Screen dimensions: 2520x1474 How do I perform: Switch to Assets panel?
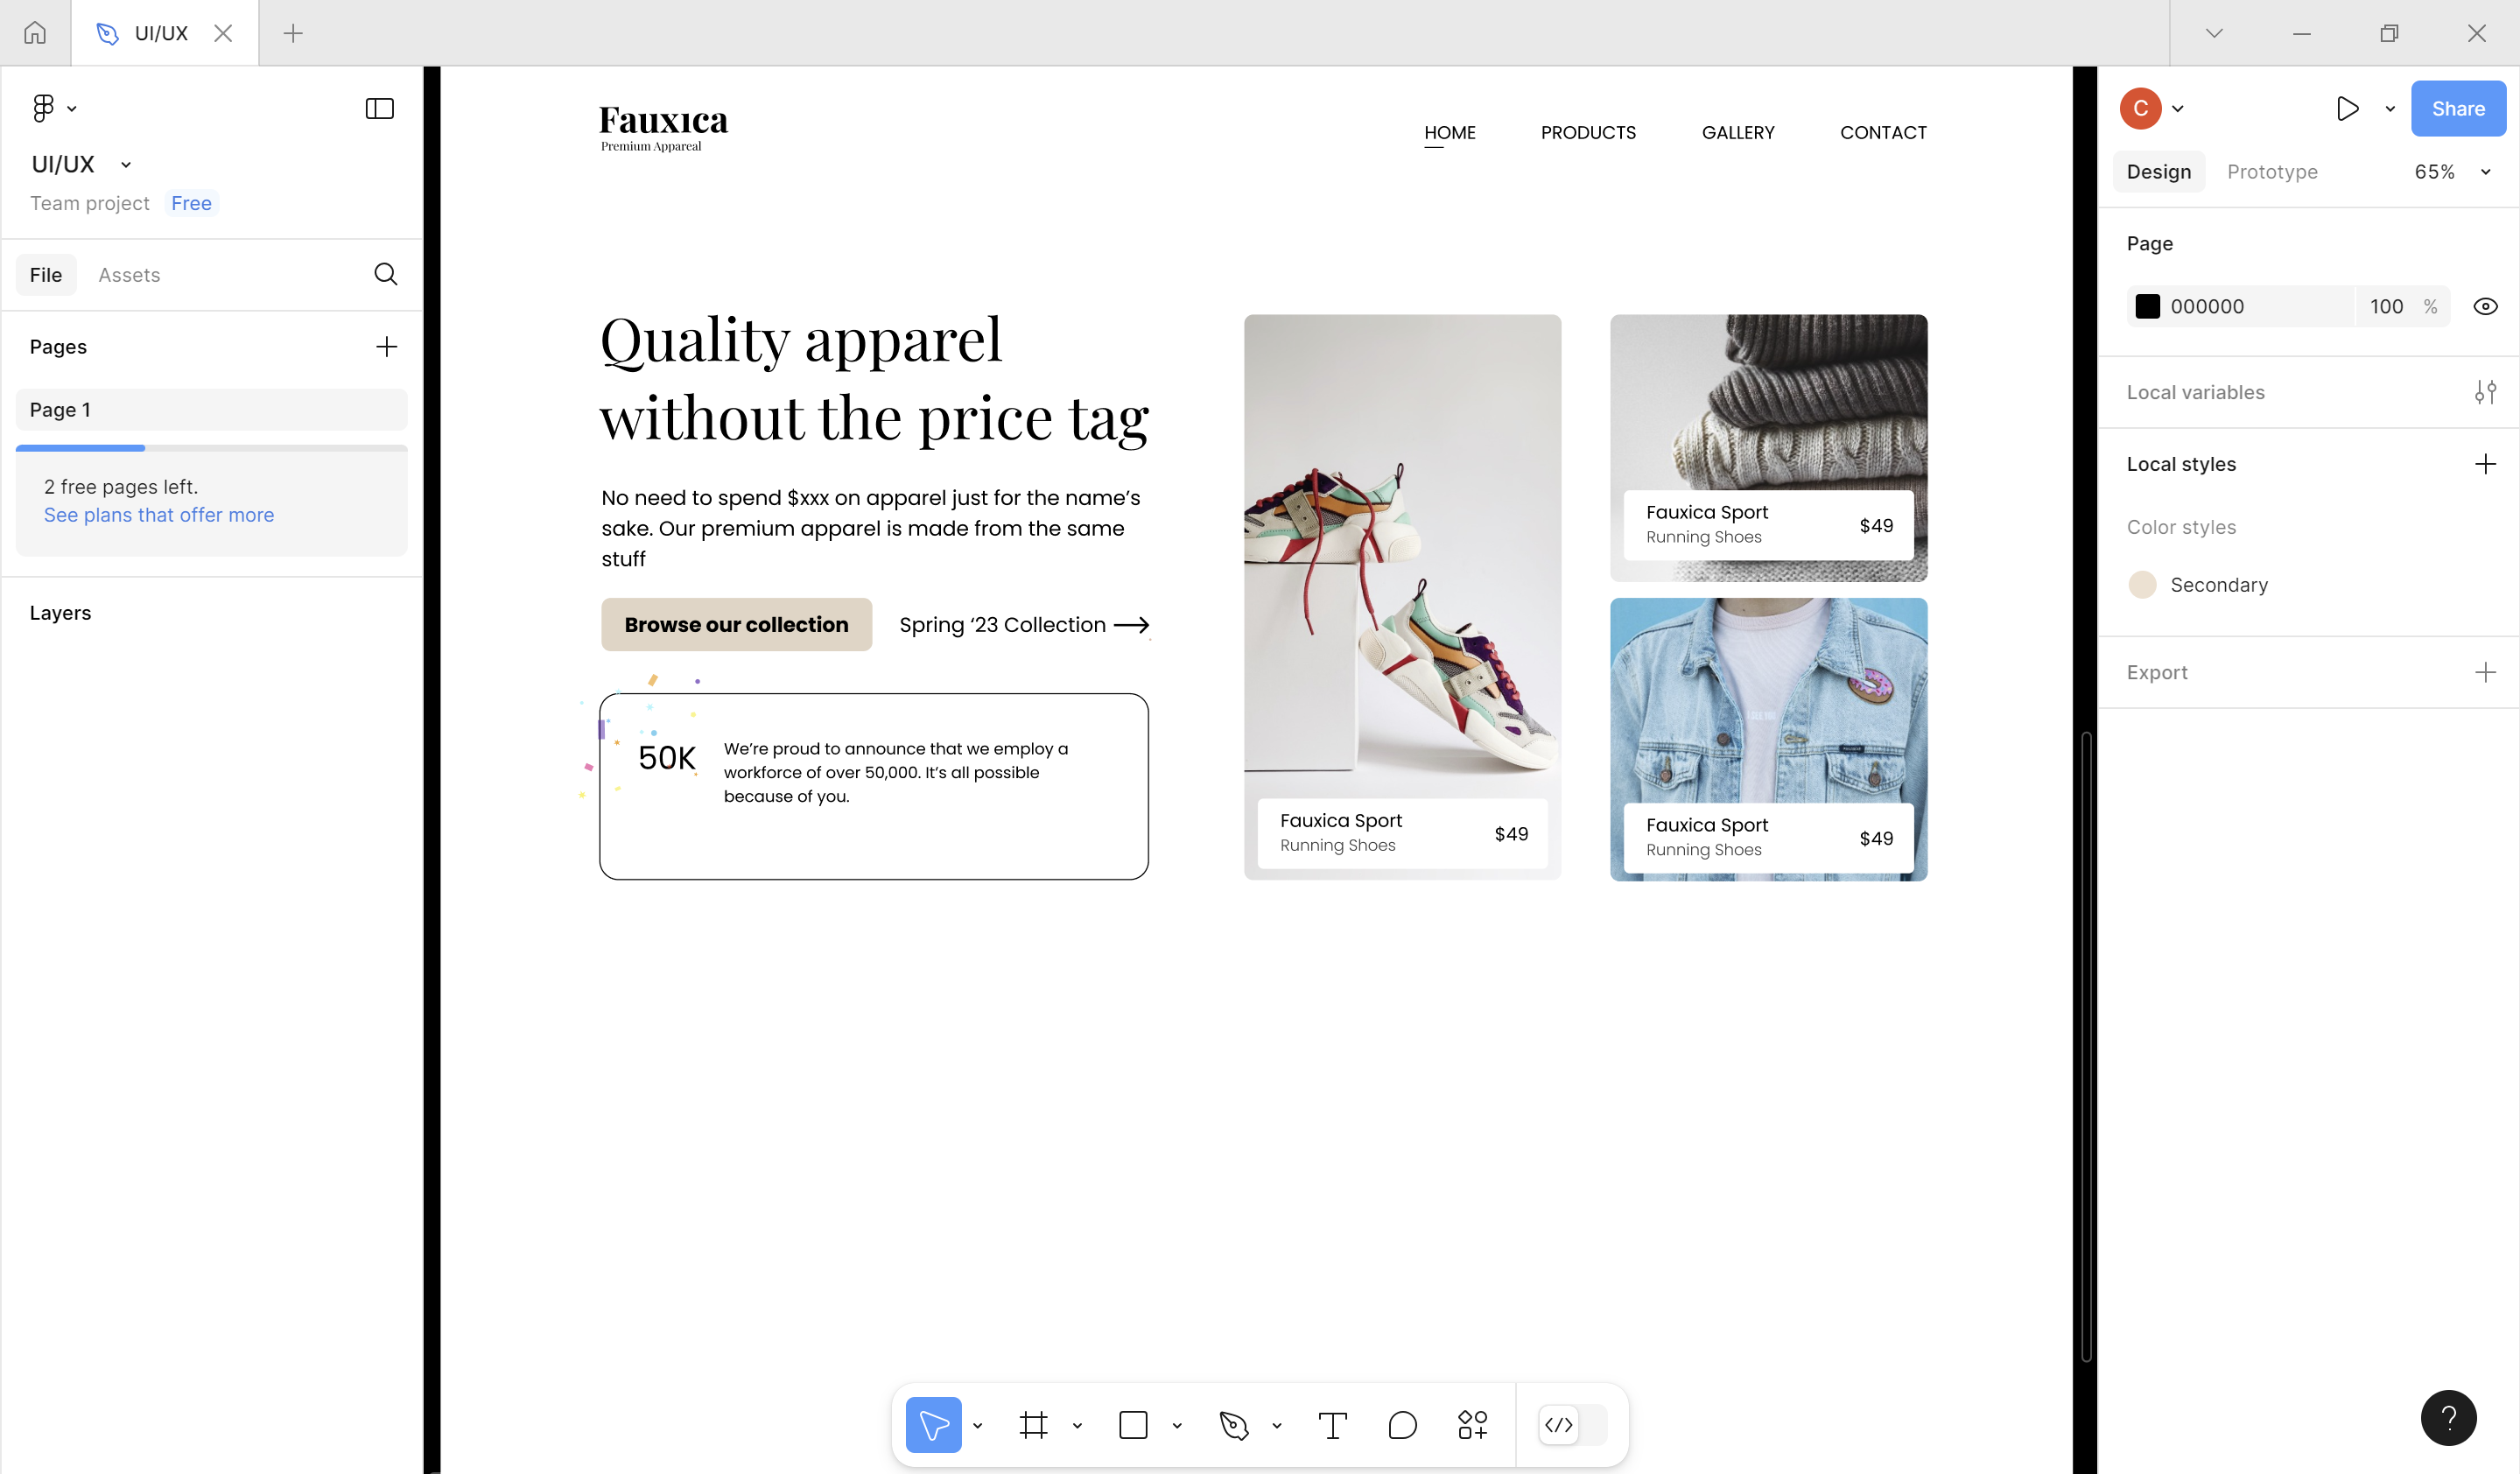(130, 274)
